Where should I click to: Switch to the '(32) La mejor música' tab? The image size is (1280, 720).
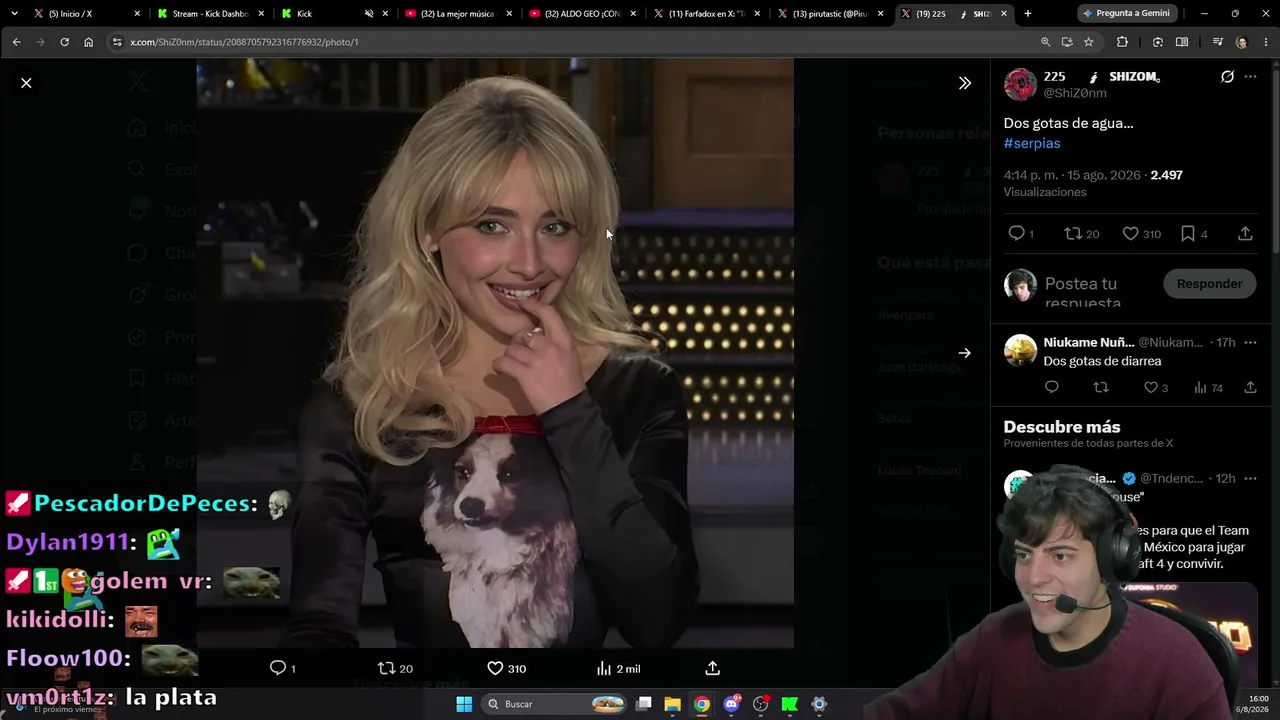(458, 14)
